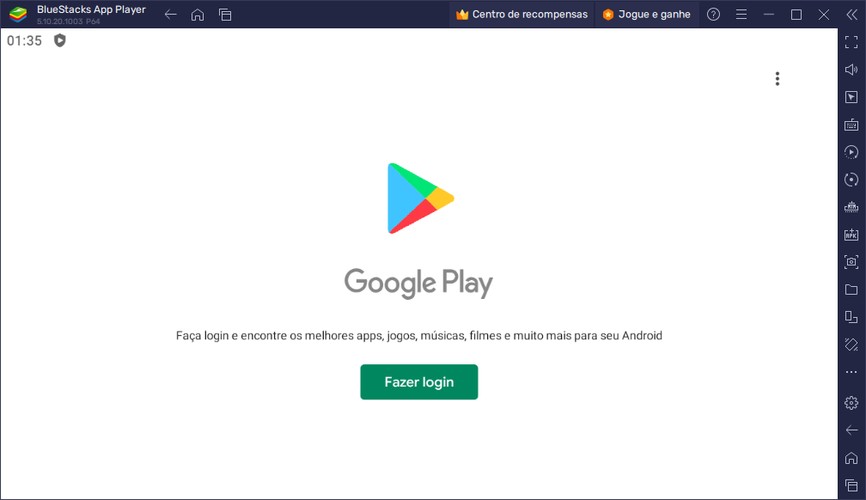Viewport: 866px width, 500px height.
Task: Click the 01:35 clock text
Action: coord(24,41)
